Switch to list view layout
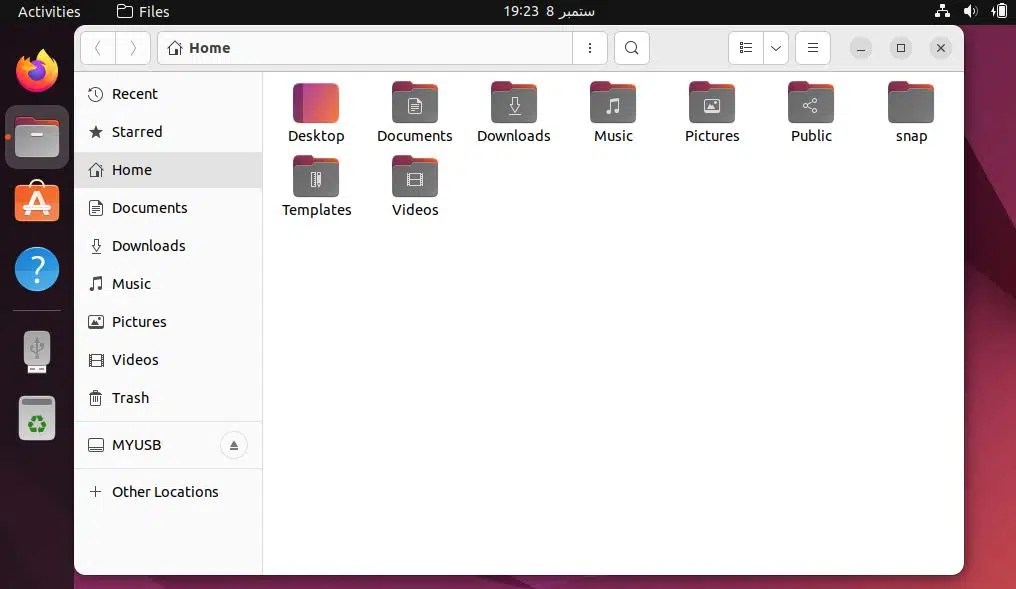1016x589 pixels. tap(746, 48)
